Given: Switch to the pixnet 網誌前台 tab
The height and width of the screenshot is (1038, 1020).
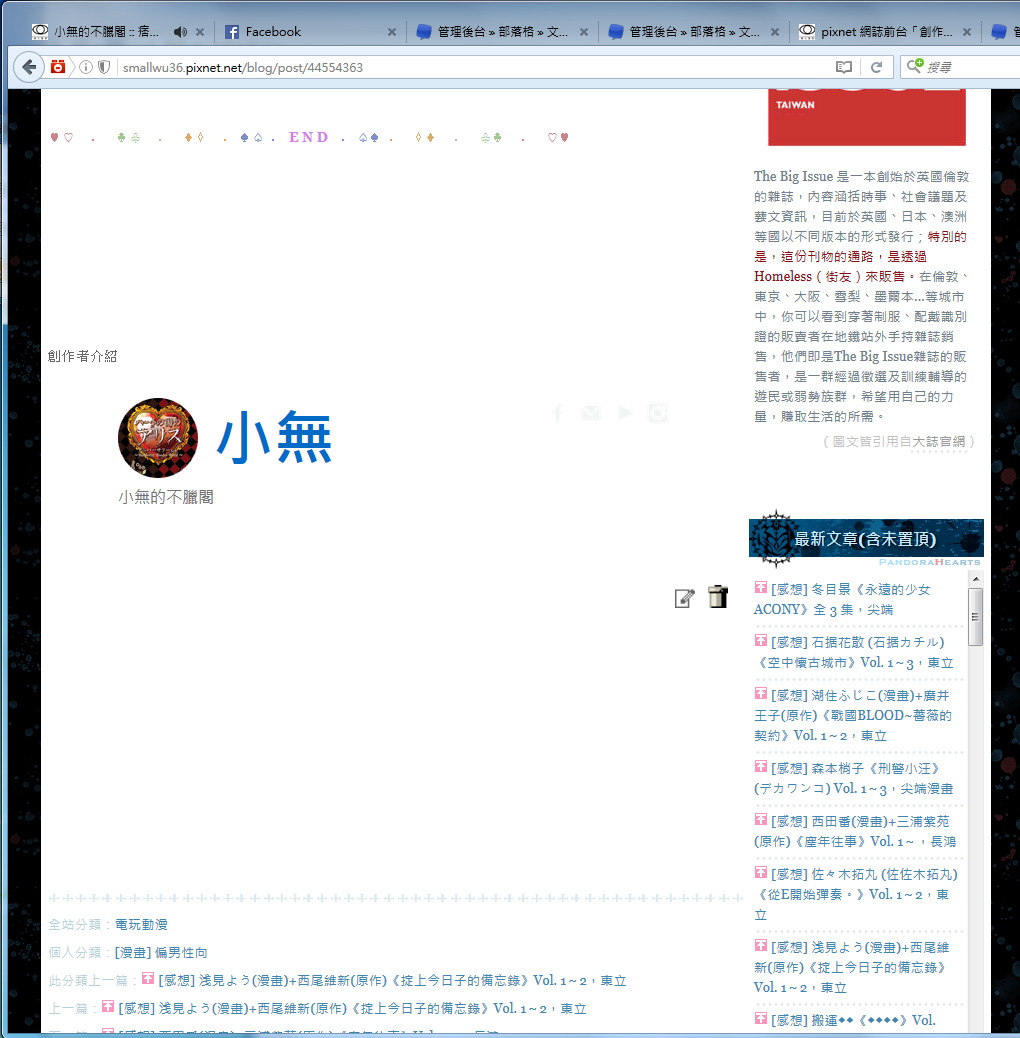Looking at the screenshot, I should 886,32.
